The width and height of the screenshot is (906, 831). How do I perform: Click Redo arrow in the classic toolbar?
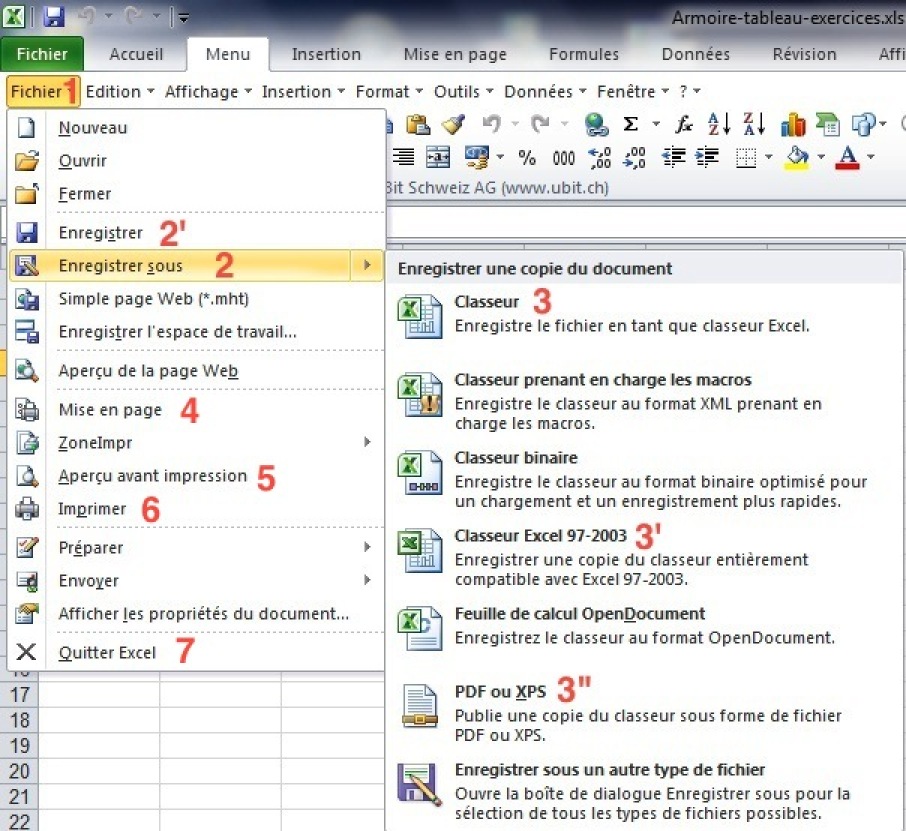[540, 124]
